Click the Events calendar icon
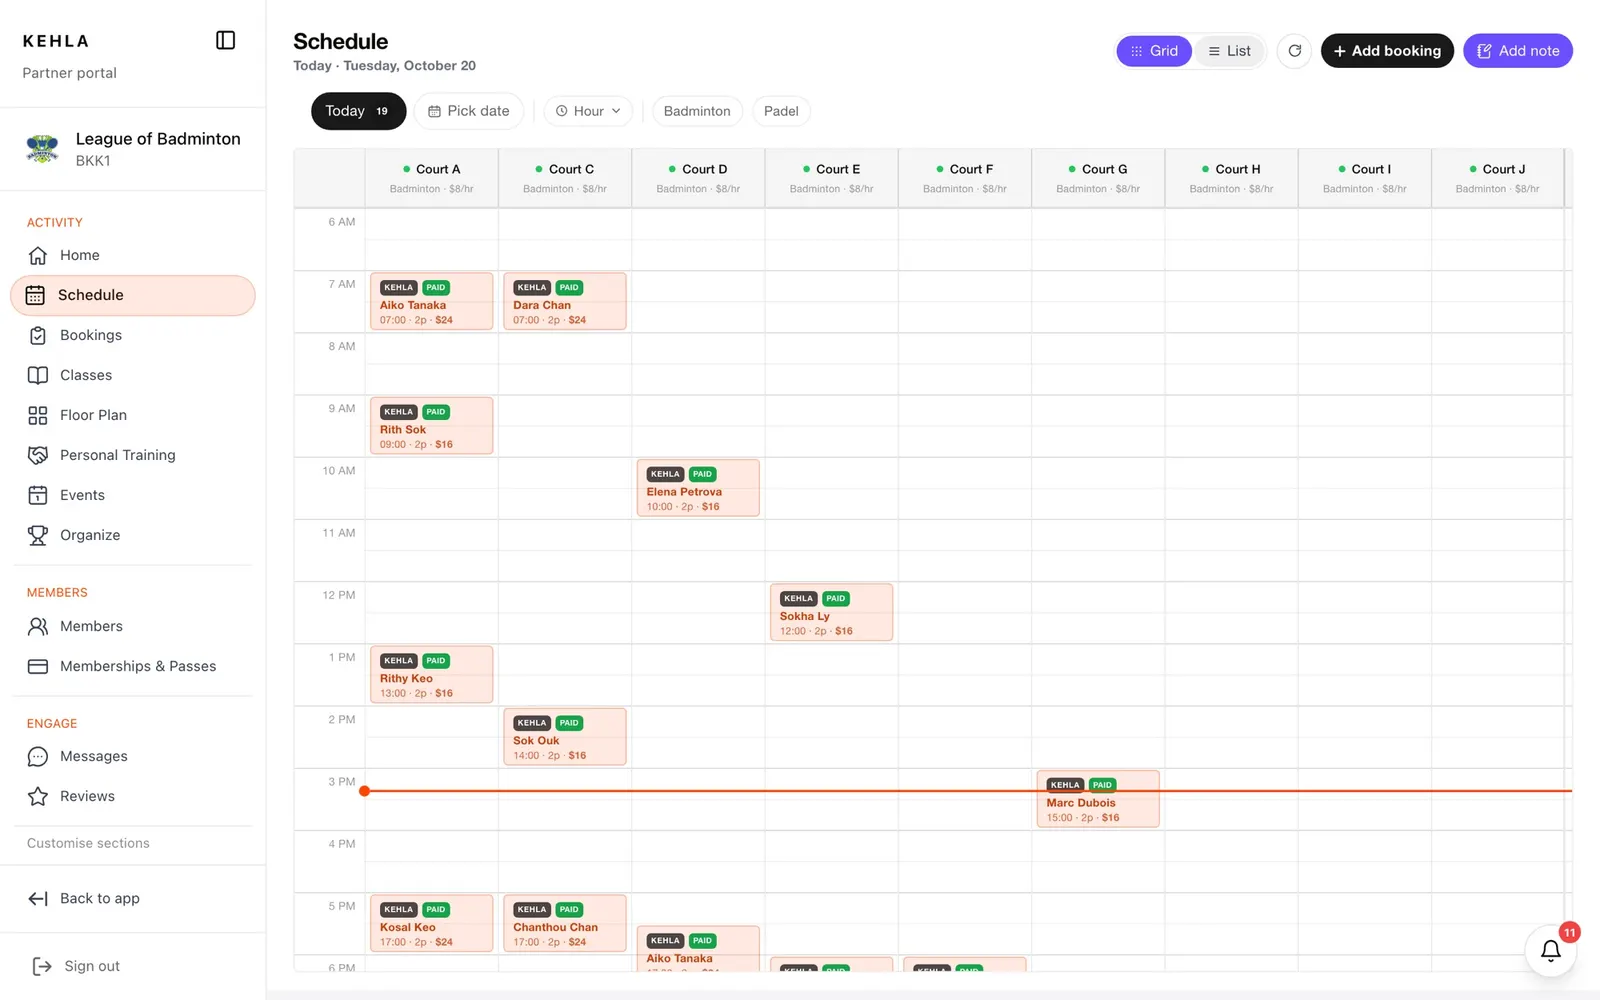Viewport: 1600px width, 1000px height. pyautogui.click(x=38, y=495)
